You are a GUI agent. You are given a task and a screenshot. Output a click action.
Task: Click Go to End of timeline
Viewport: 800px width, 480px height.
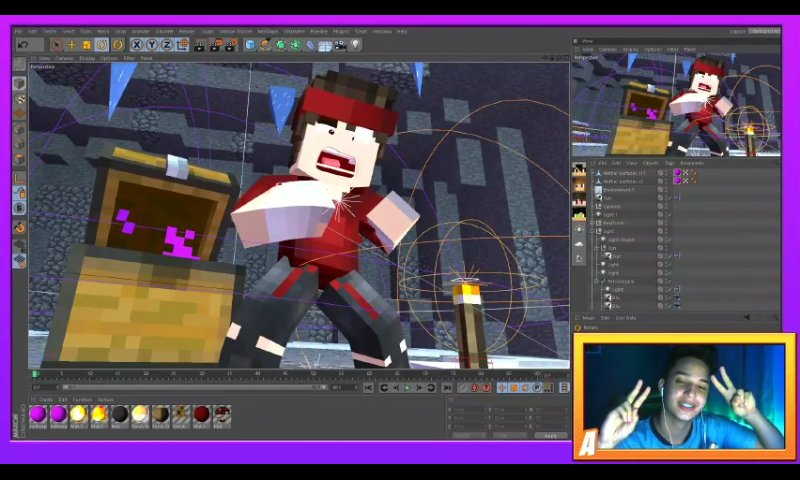tap(447, 388)
